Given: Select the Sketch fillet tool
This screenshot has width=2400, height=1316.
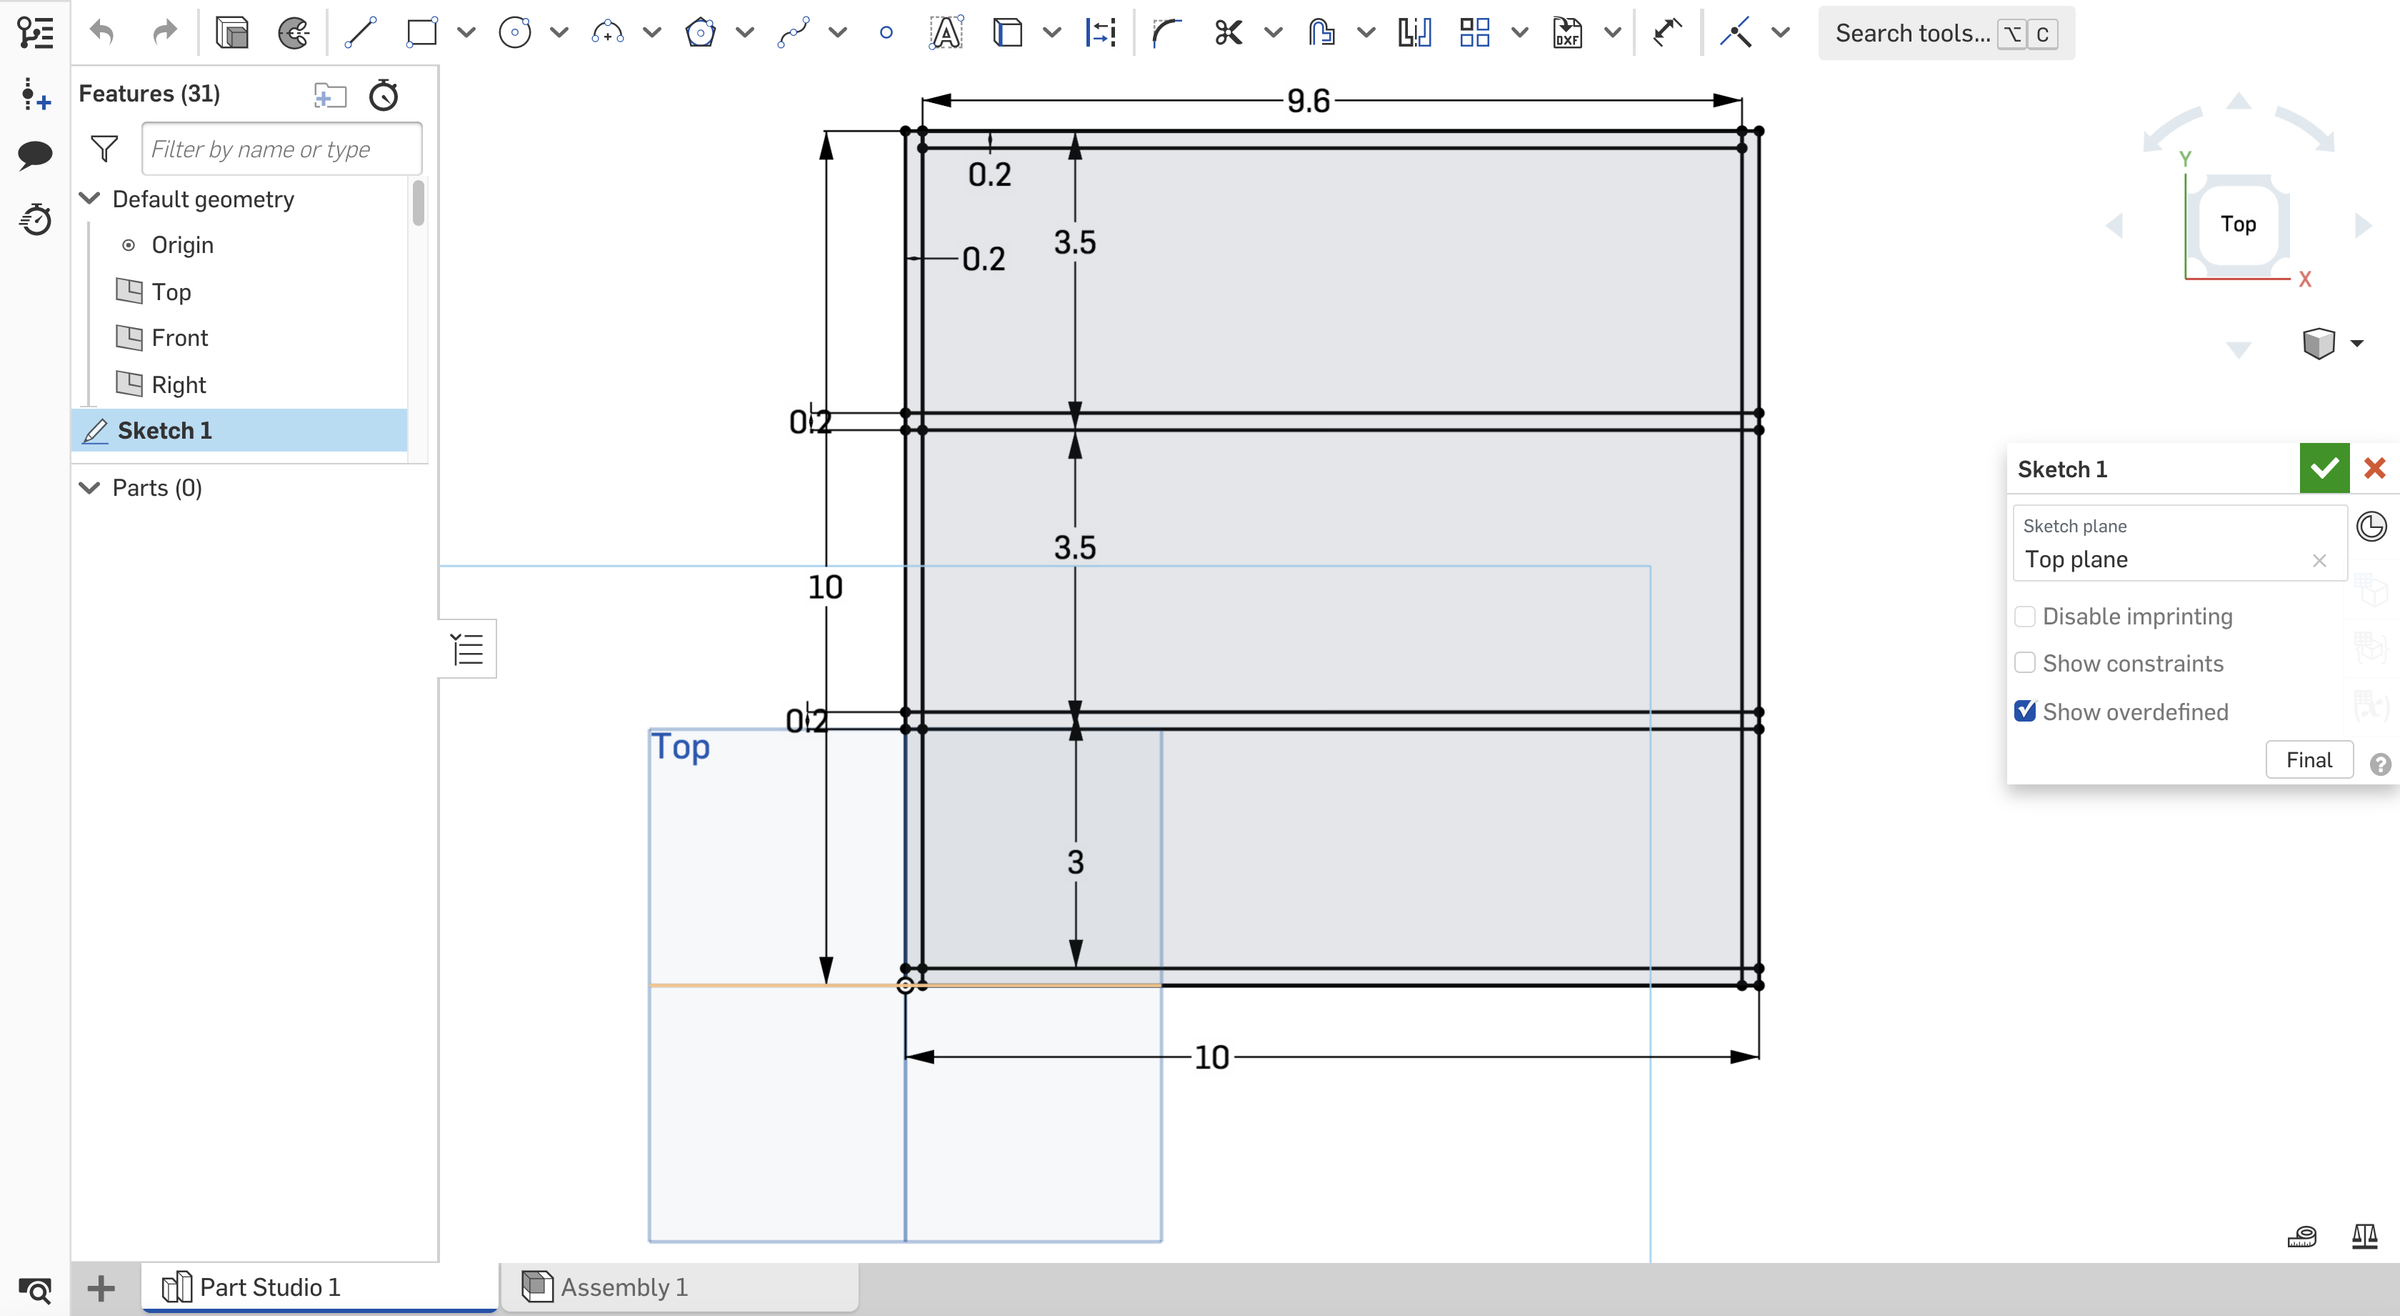Looking at the screenshot, I should point(1166,32).
